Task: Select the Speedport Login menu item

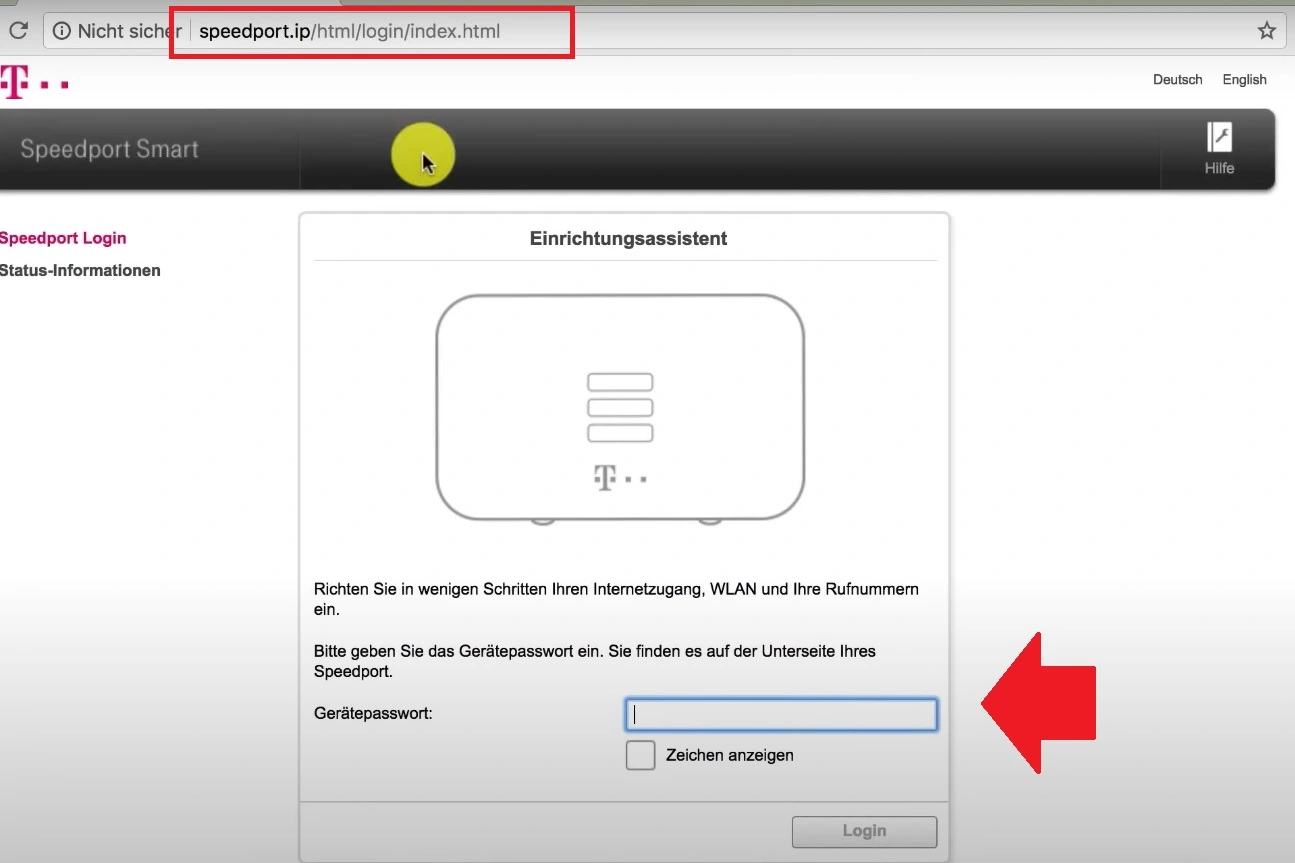Action: [x=63, y=238]
